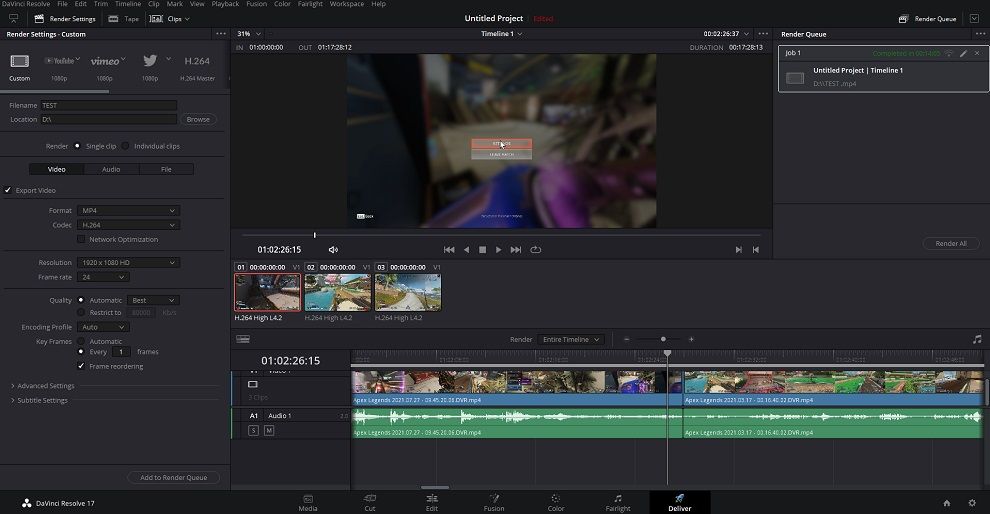Go to the Cut page

pos(370,503)
